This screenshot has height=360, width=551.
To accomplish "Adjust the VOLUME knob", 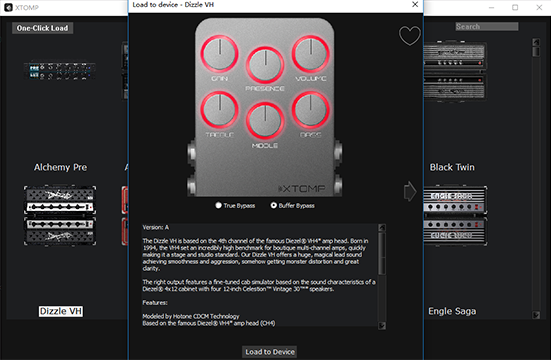I will click(311, 54).
